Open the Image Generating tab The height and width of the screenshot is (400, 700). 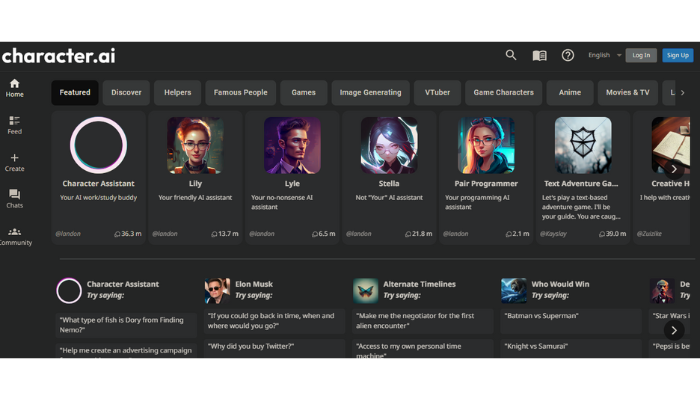click(371, 92)
